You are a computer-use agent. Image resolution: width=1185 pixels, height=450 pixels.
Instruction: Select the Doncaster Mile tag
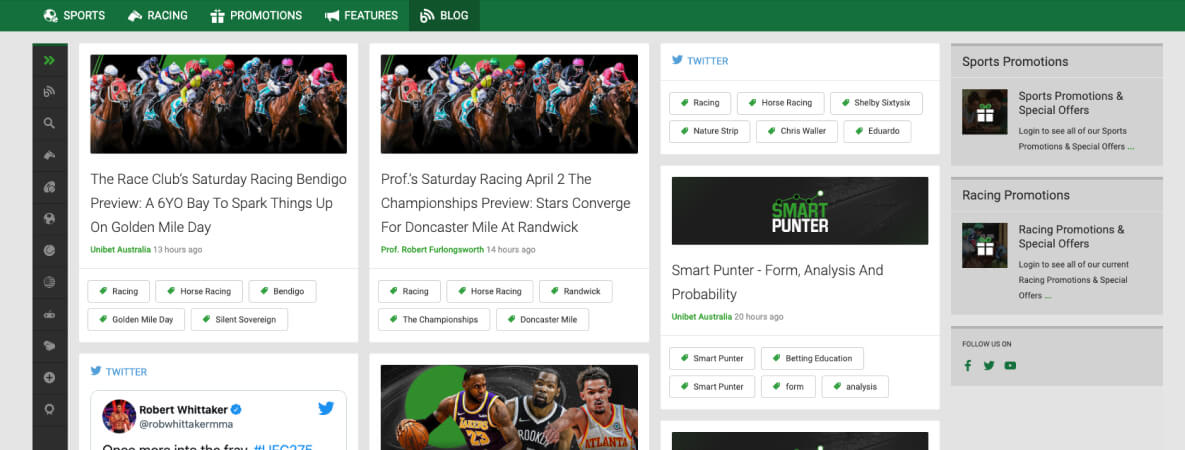(x=542, y=319)
